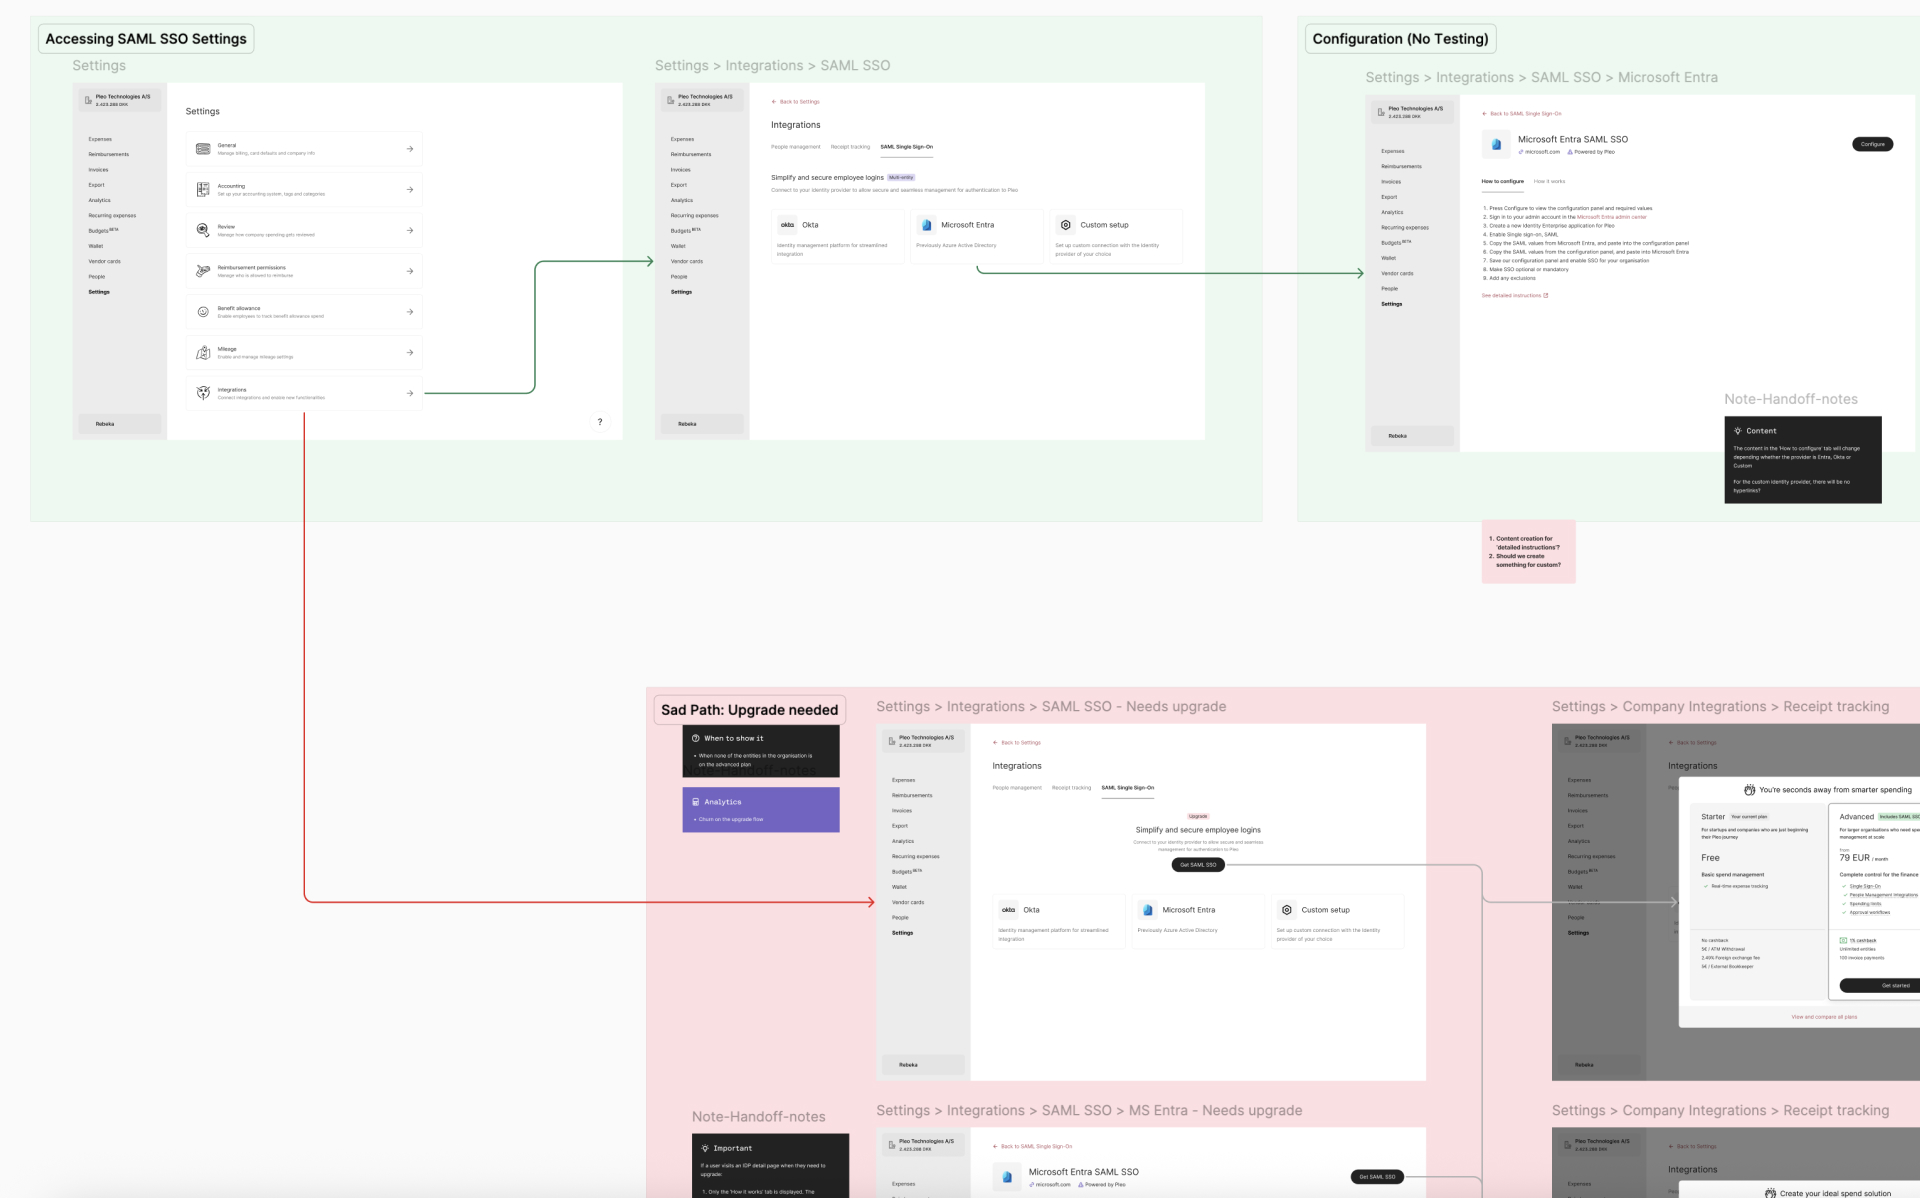Select Receipt tracking tab in top Integrations frame
Viewport: 1920px width, 1200px height.
(x=850, y=147)
